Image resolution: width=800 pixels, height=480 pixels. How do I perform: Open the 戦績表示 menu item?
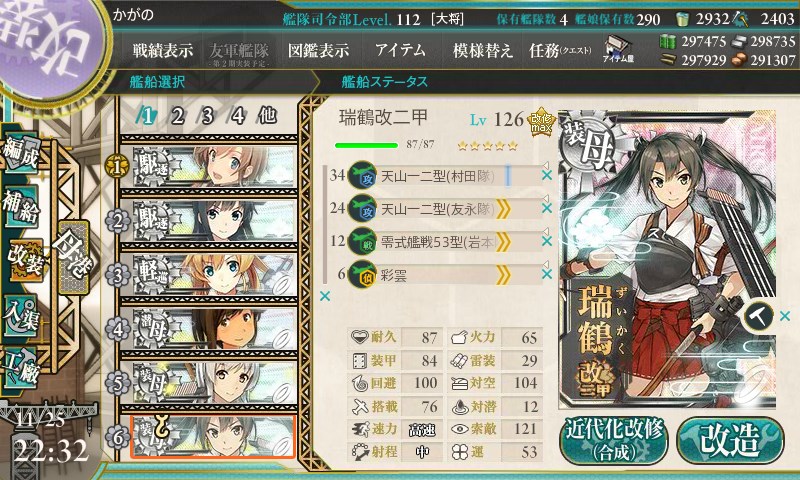[163, 50]
